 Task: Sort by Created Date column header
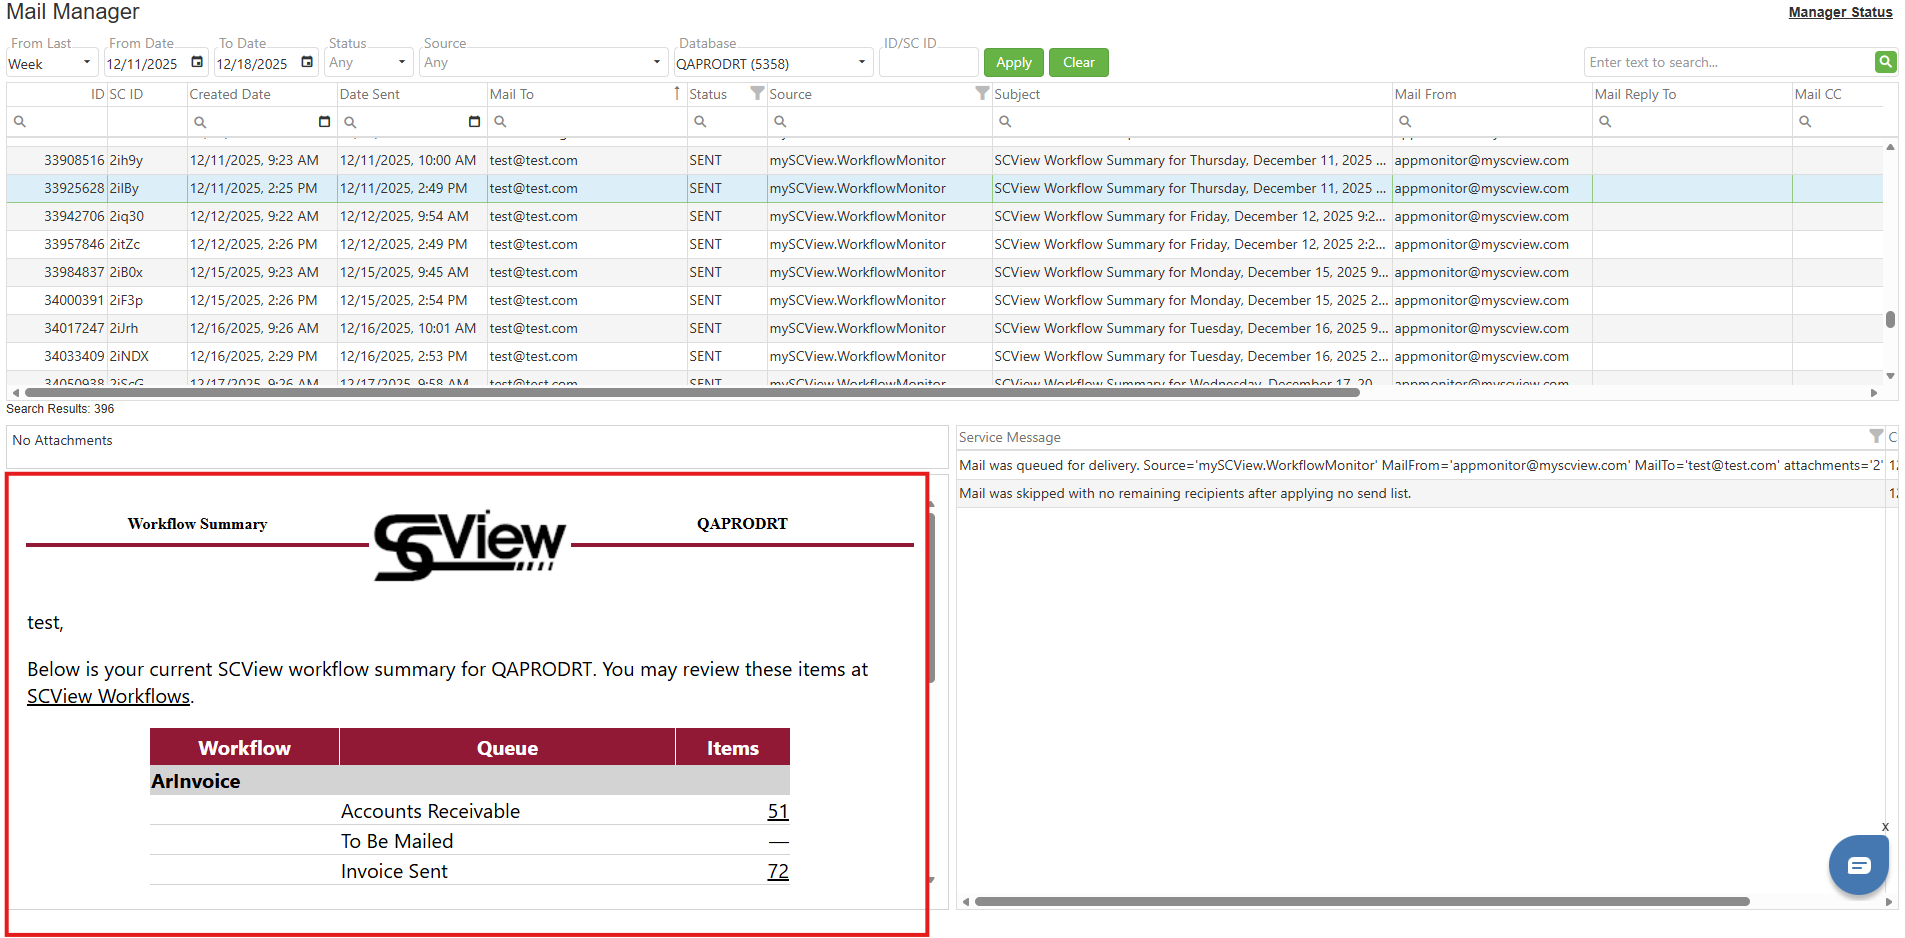coord(230,94)
